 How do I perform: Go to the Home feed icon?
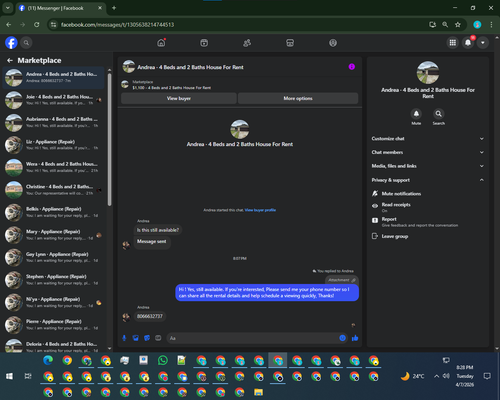click(161, 43)
